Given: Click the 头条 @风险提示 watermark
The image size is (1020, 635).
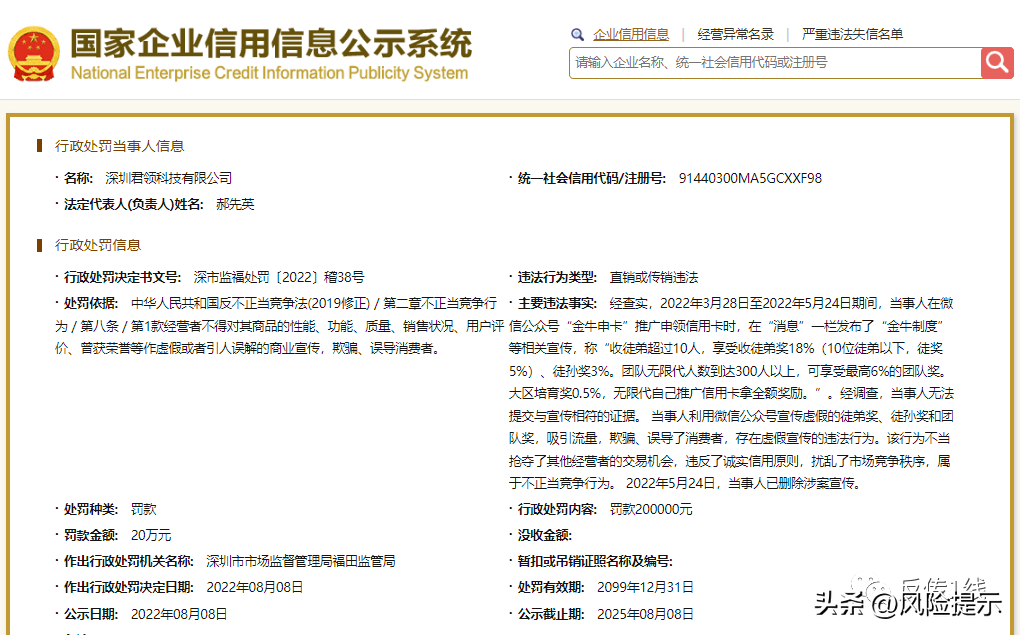Looking at the screenshot, I should 907,603.
